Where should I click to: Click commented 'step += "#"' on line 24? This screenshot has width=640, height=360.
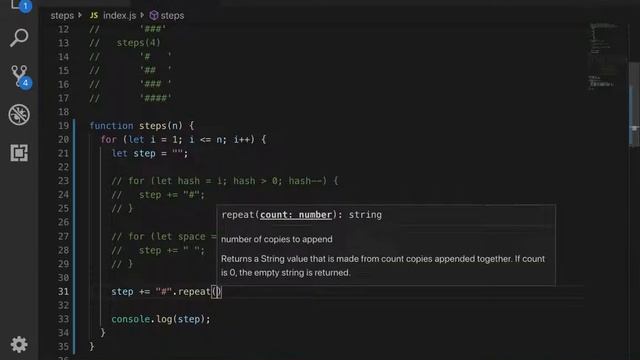tap(171, 195)
